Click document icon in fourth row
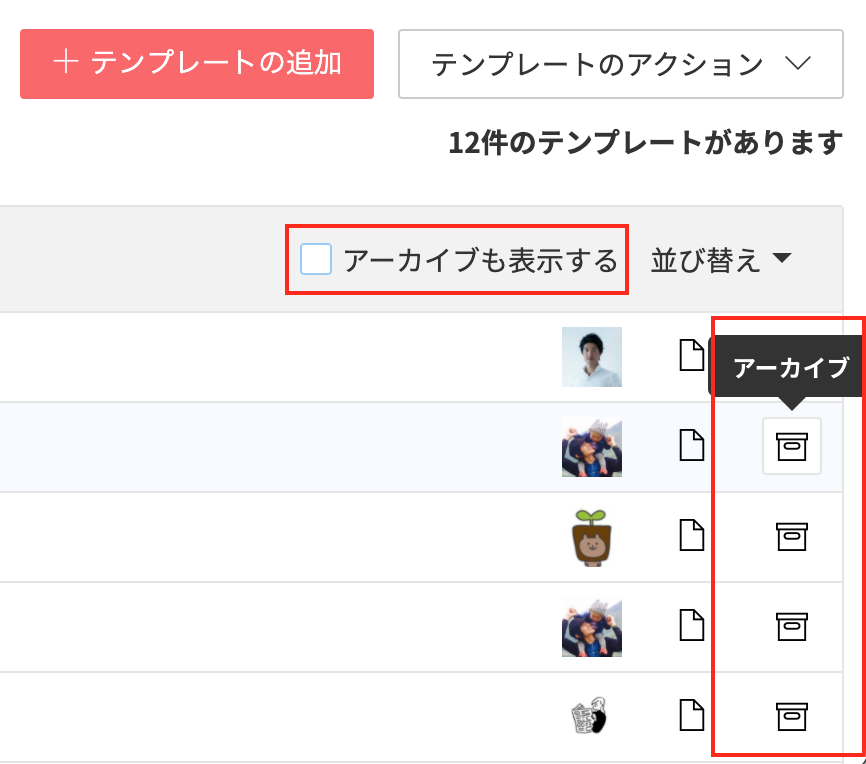Viewport: 866px width, 764px height. pos(691,625)
